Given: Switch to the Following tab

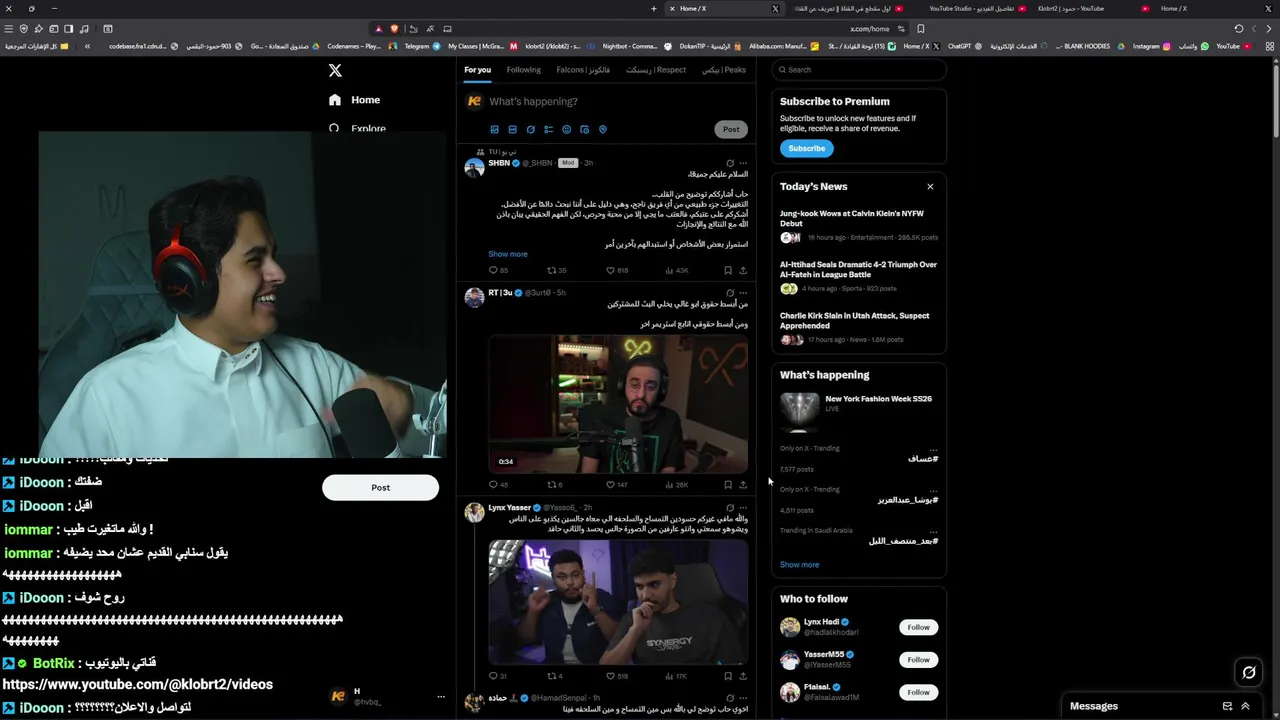Looking at the screenshot, I should pyautogui.click(x=523, y=70).
